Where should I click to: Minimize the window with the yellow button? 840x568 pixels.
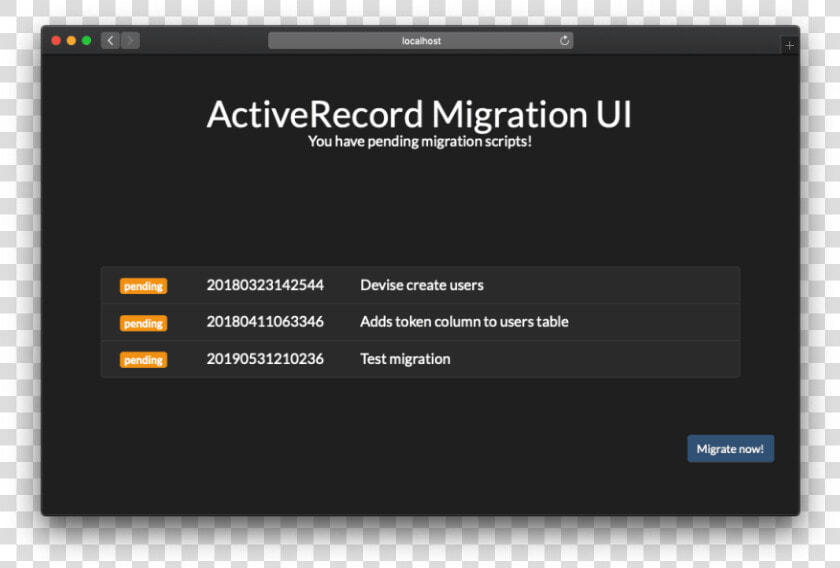71,41
